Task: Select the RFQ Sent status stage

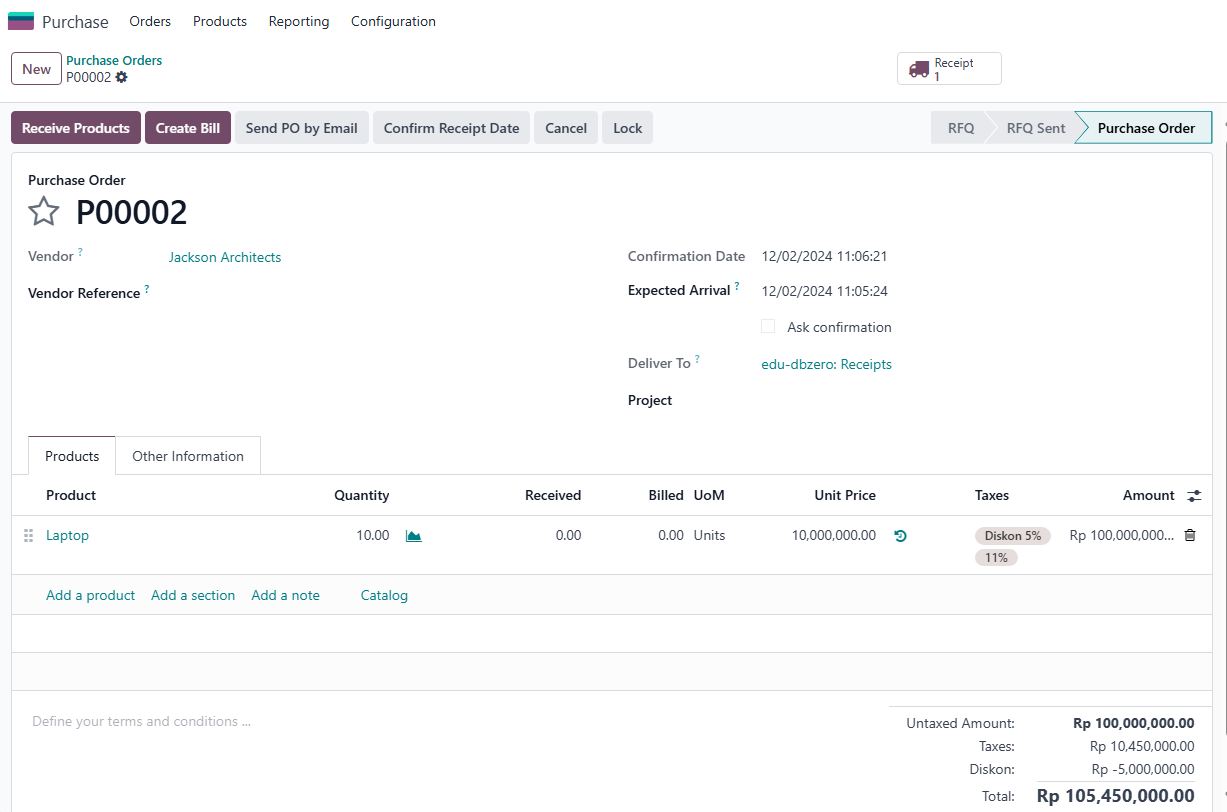Action: point(1036,128)
